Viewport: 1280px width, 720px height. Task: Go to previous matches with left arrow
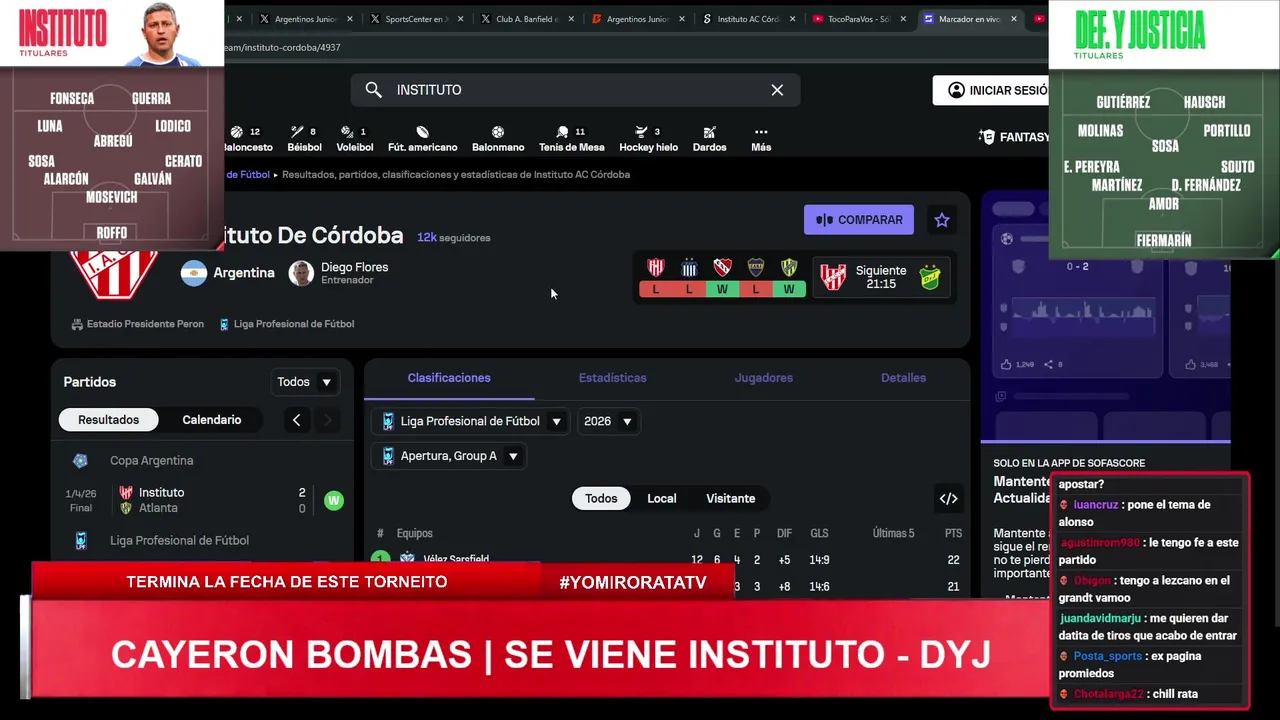(x=296, y=420)
